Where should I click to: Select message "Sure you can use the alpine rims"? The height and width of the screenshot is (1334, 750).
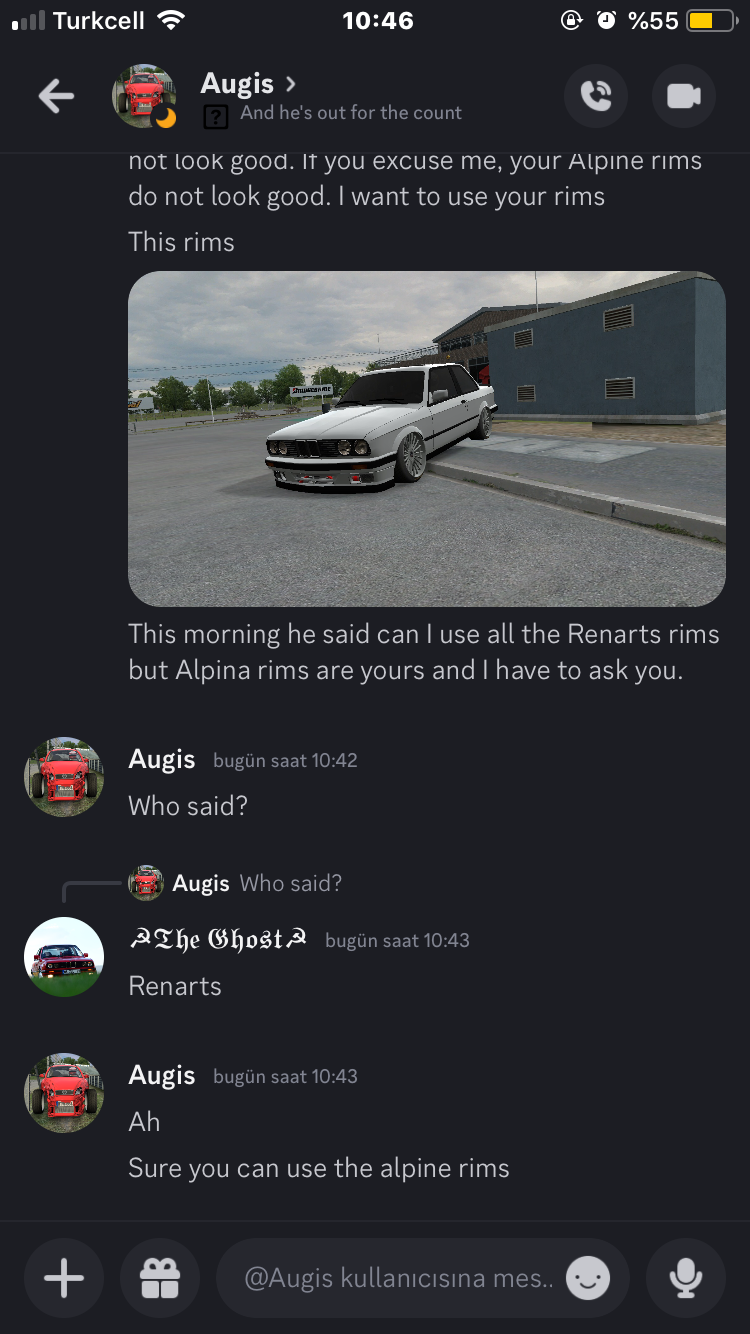[319, 1168]
